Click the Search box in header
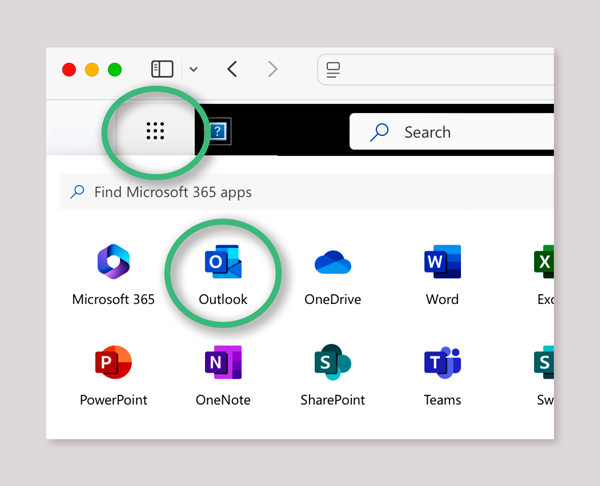Viewport: 600px width, 486px height. pyautogui.click(x=452, y=132)
